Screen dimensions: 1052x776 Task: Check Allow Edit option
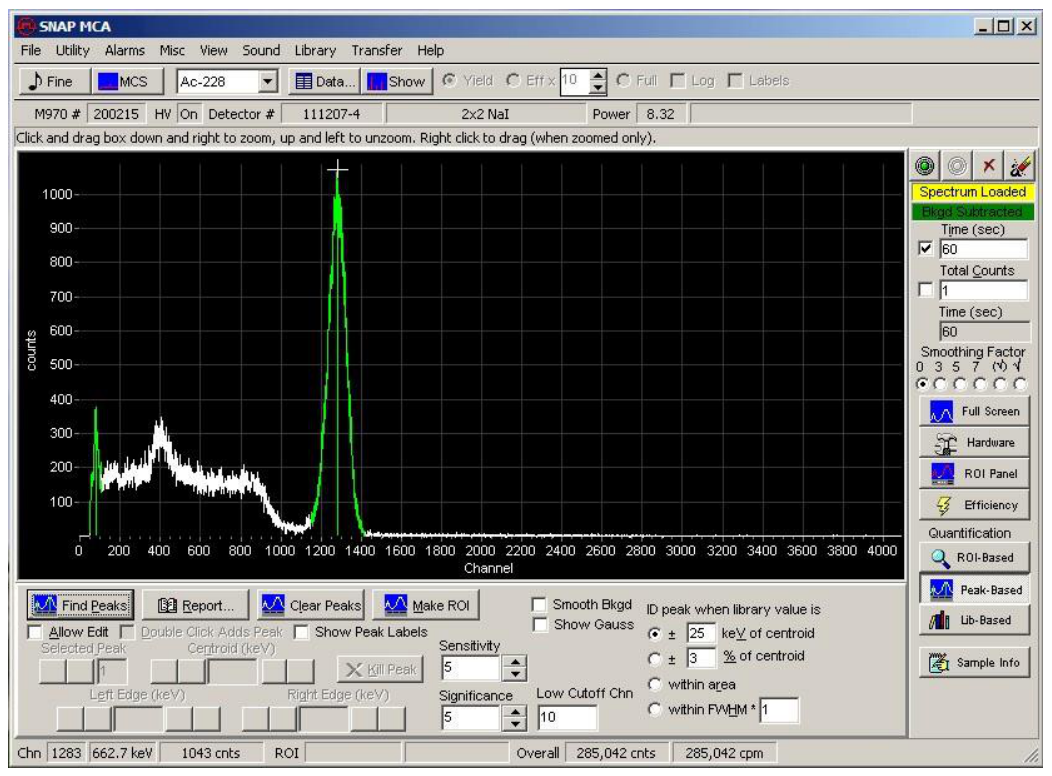35,632
